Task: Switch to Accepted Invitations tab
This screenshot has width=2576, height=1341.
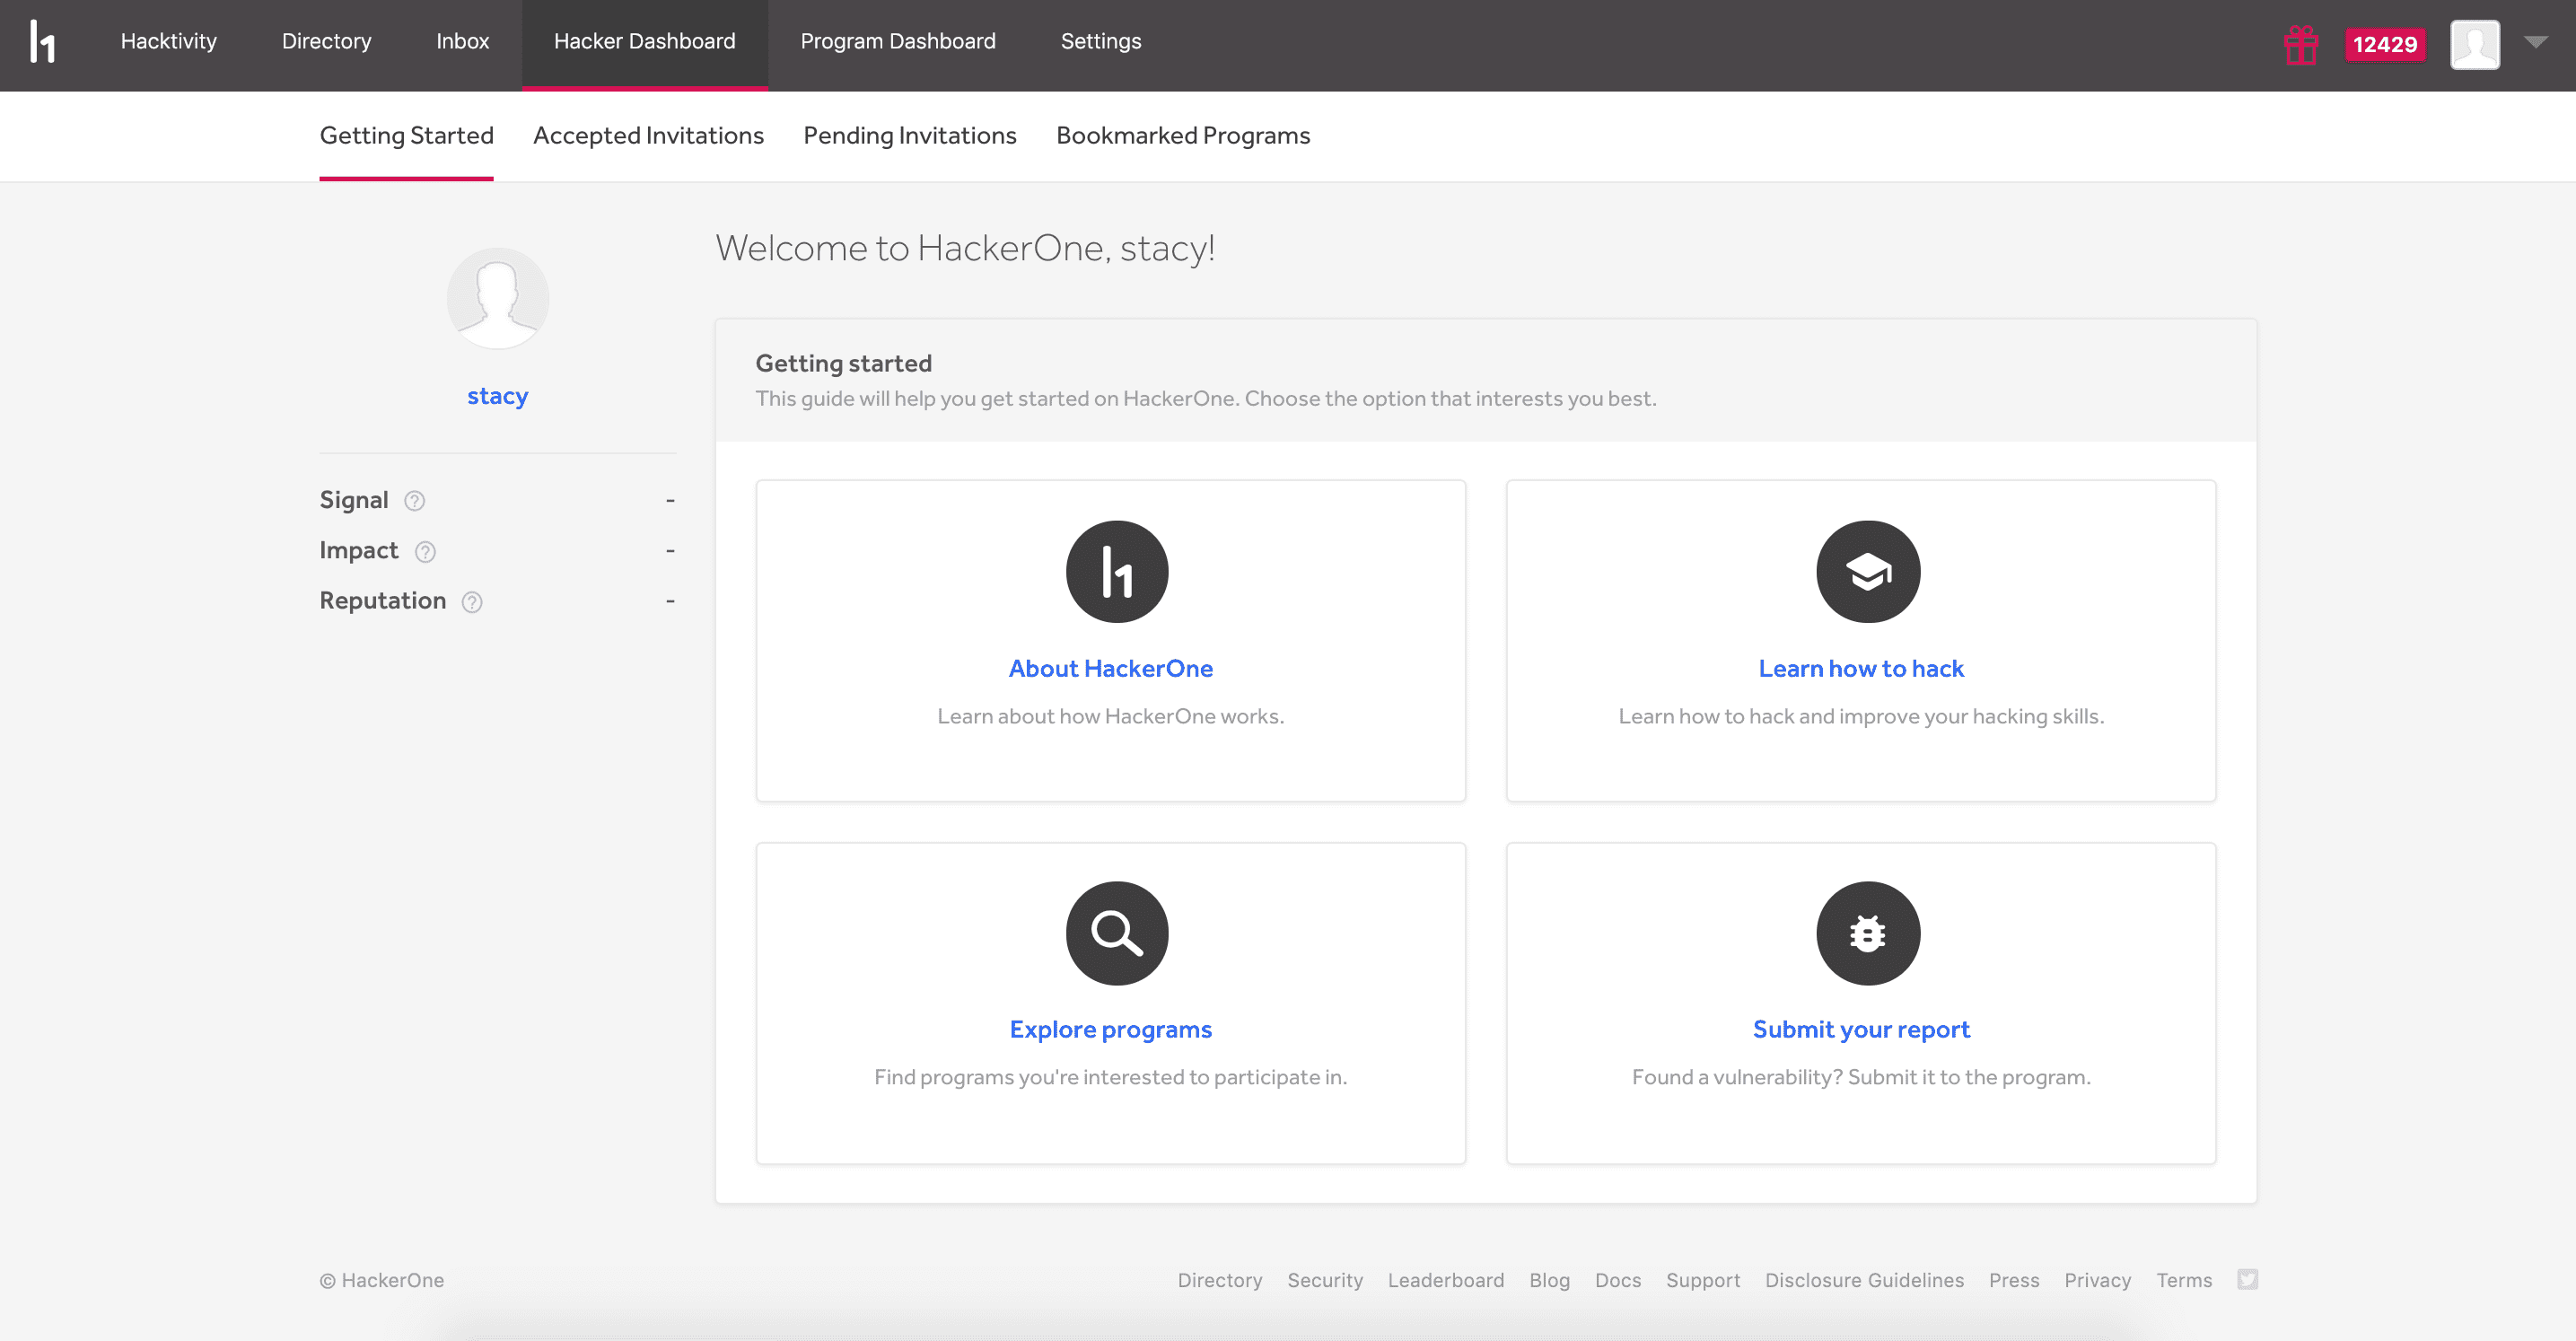Action: click(x=648, y=135)
